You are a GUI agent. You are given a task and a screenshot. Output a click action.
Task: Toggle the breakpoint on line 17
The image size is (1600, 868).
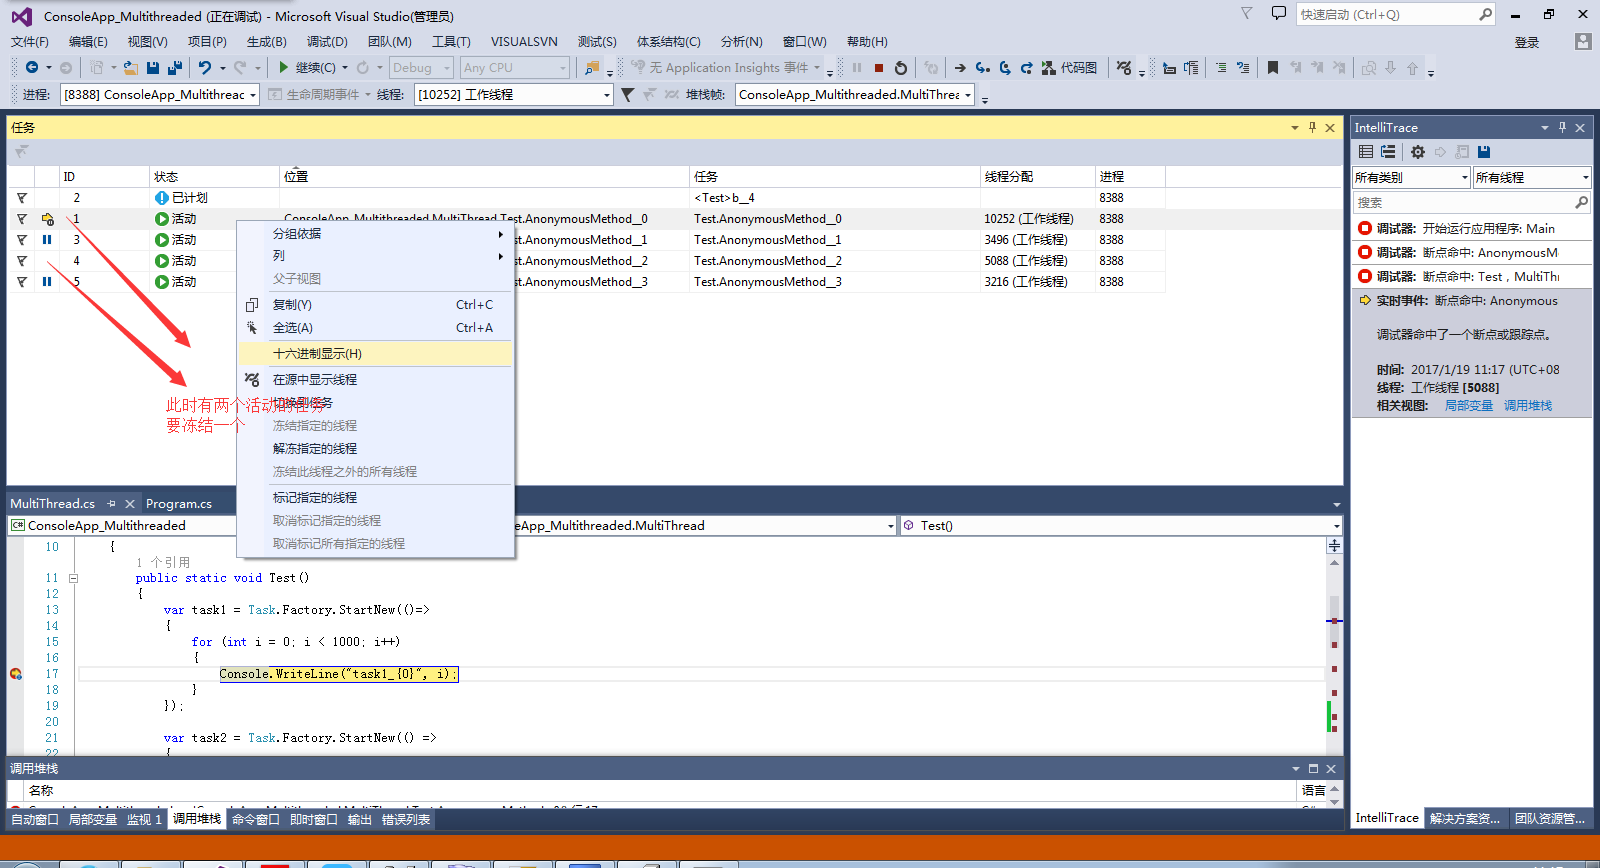pos(15,674)
